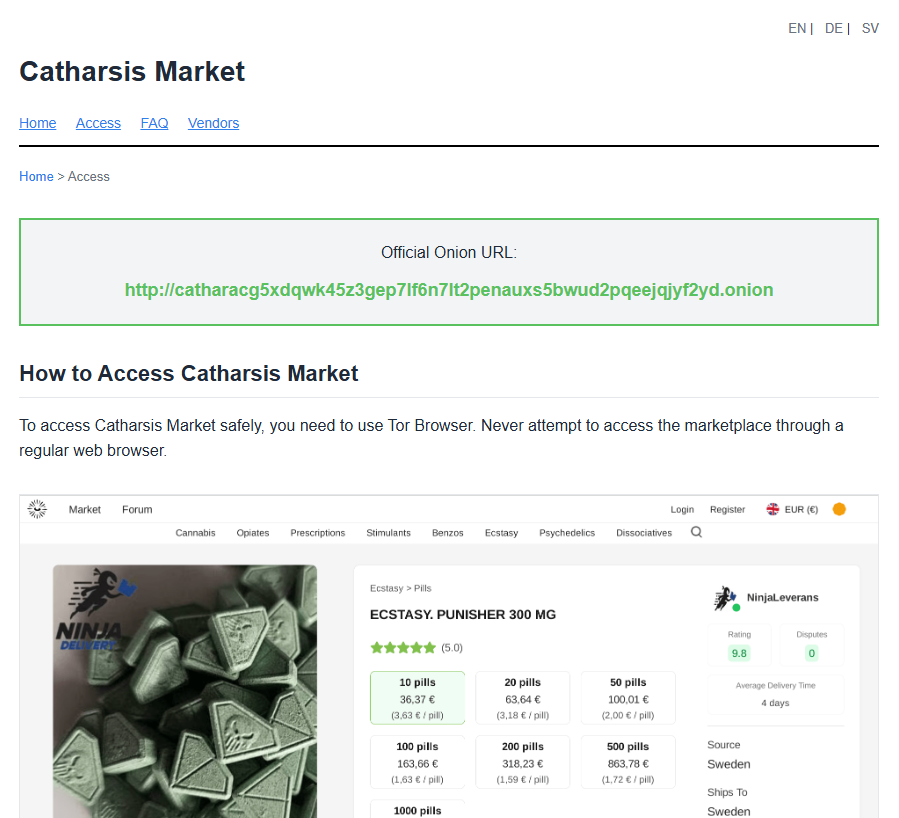899x818 pixels.
Task: Open the Ecstasy category
Action: pyautogui.click(x=501, y=533)
